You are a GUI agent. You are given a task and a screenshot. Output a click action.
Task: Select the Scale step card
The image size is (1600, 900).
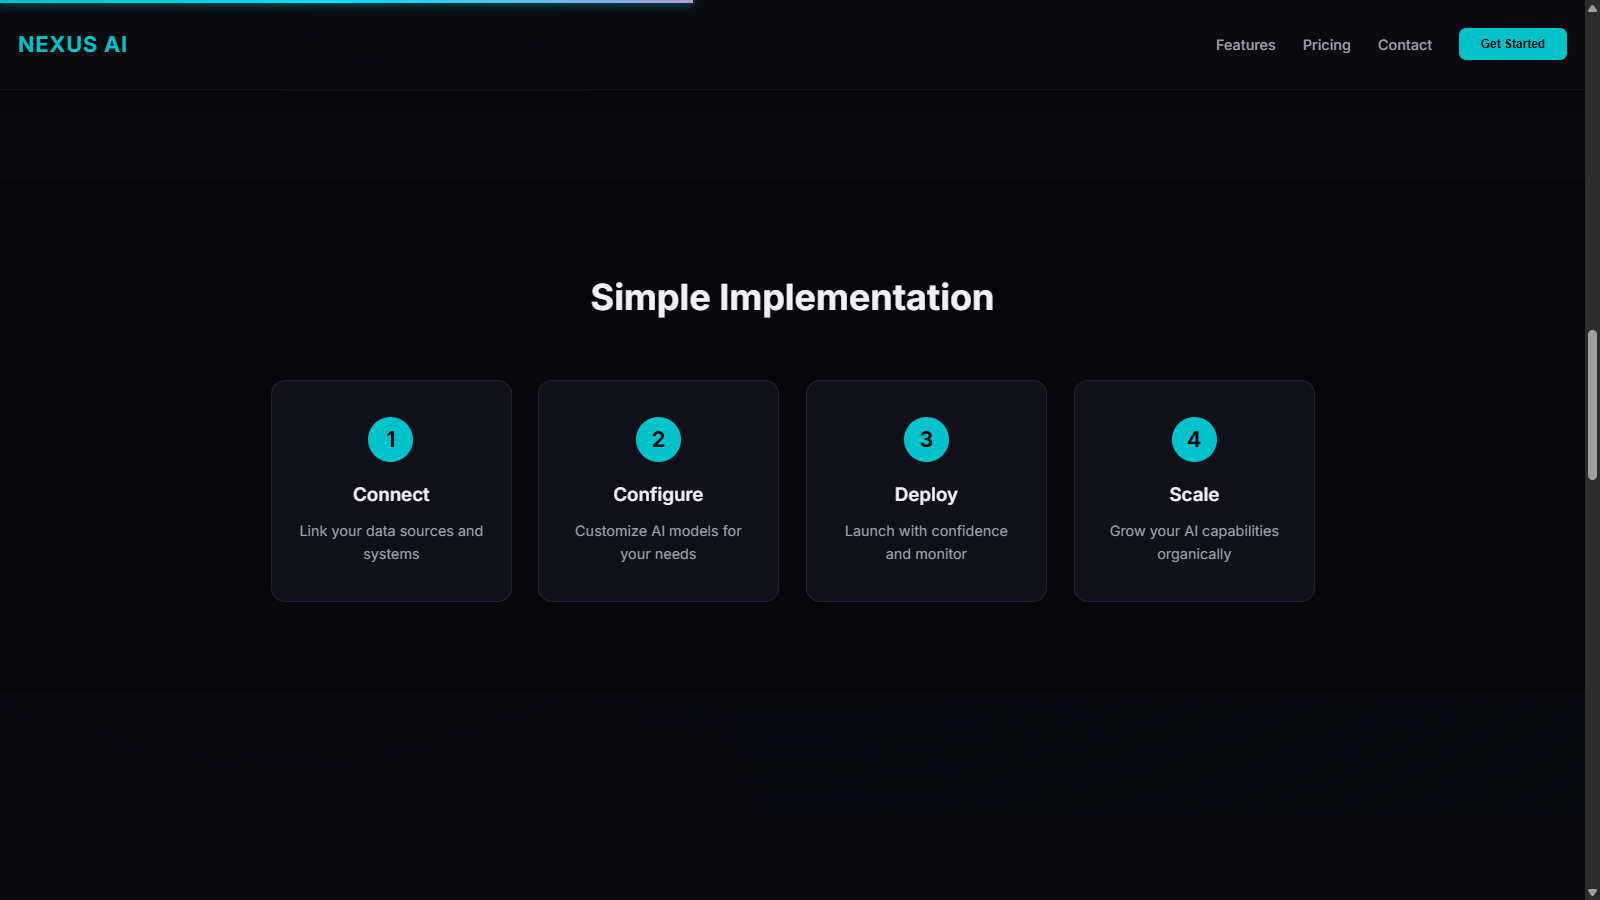point(1194,490)
